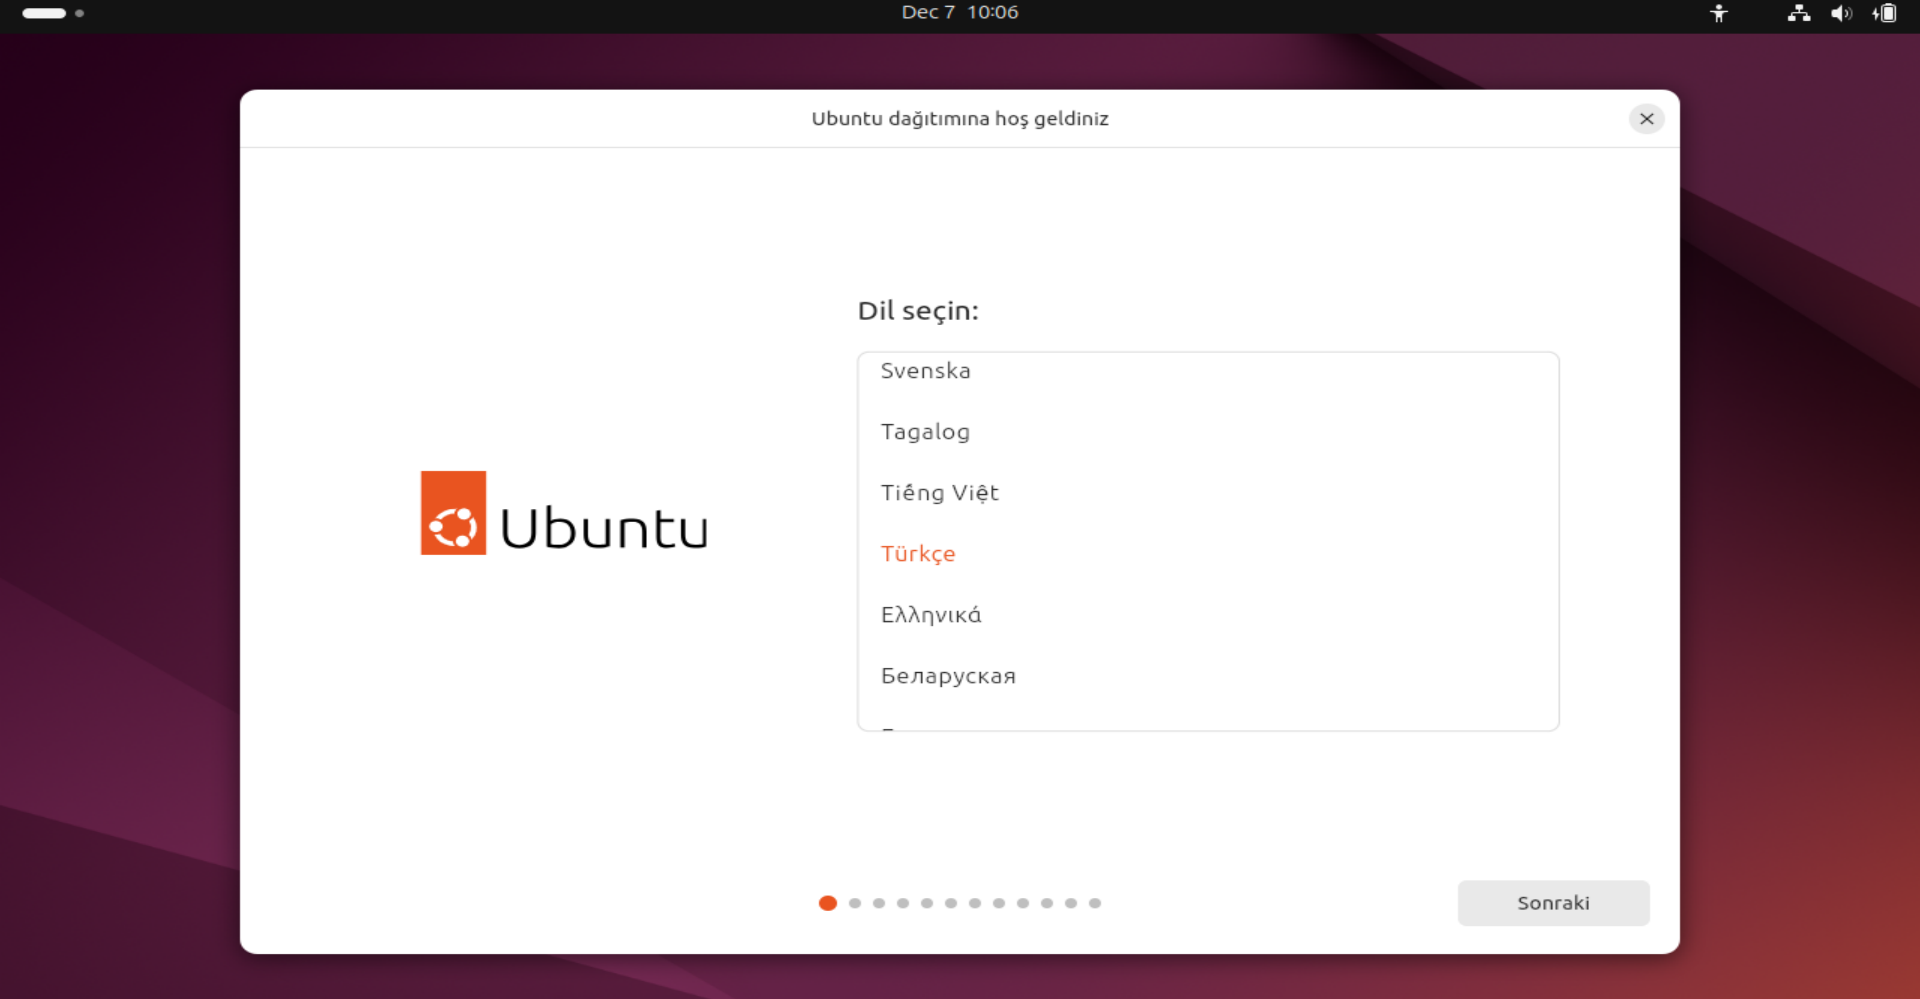Open the accessibility menu in top bar
Image resolution: width=1920 pixels, height=999 pixels.
pos(1718,13)
